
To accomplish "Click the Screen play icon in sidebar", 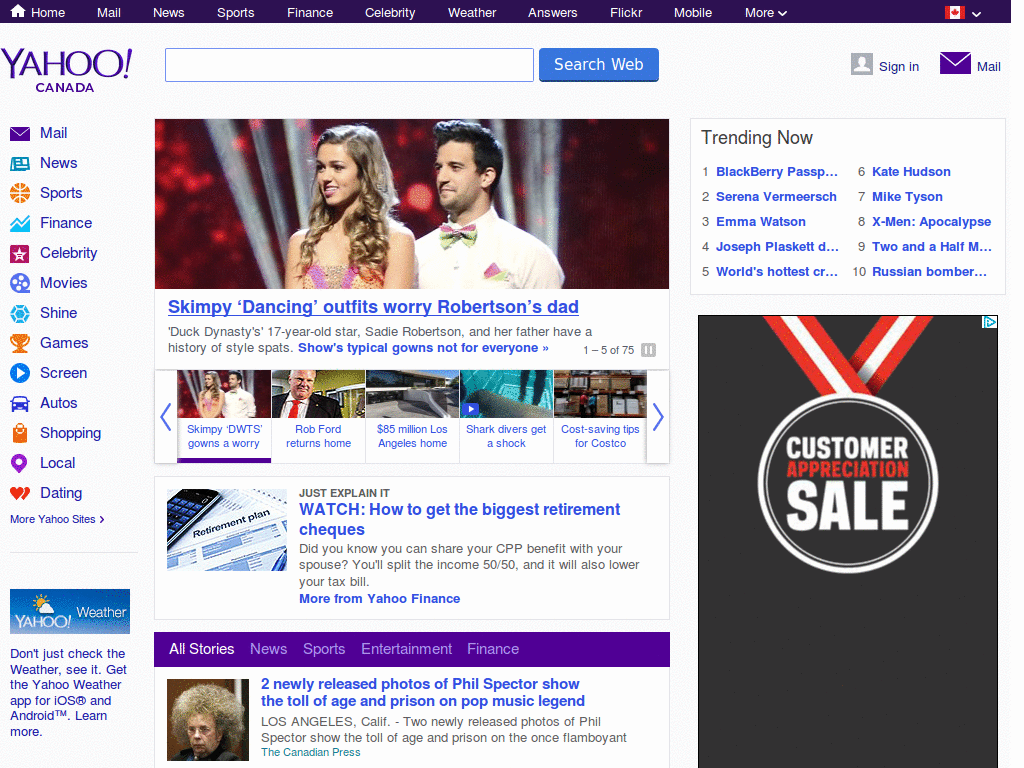I will coord(20,374).
